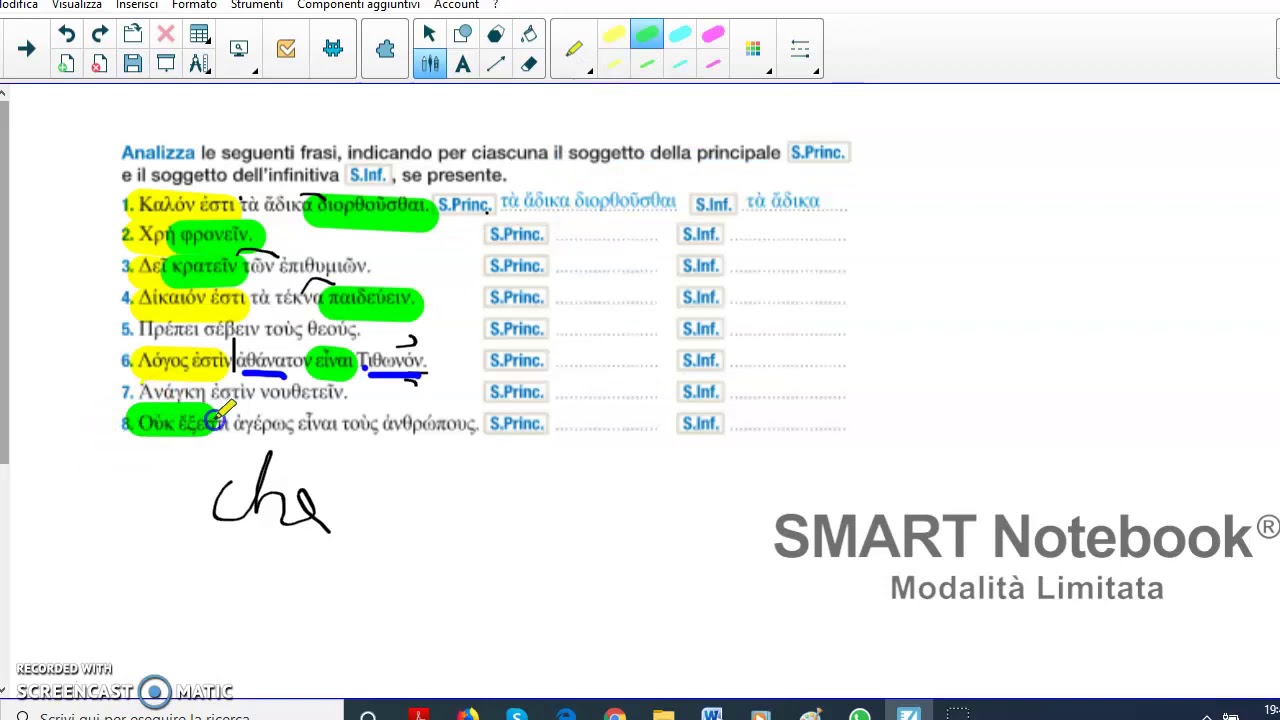Select the Text tool
Screen dimensions: 1280x720
(x=462, y=65)
